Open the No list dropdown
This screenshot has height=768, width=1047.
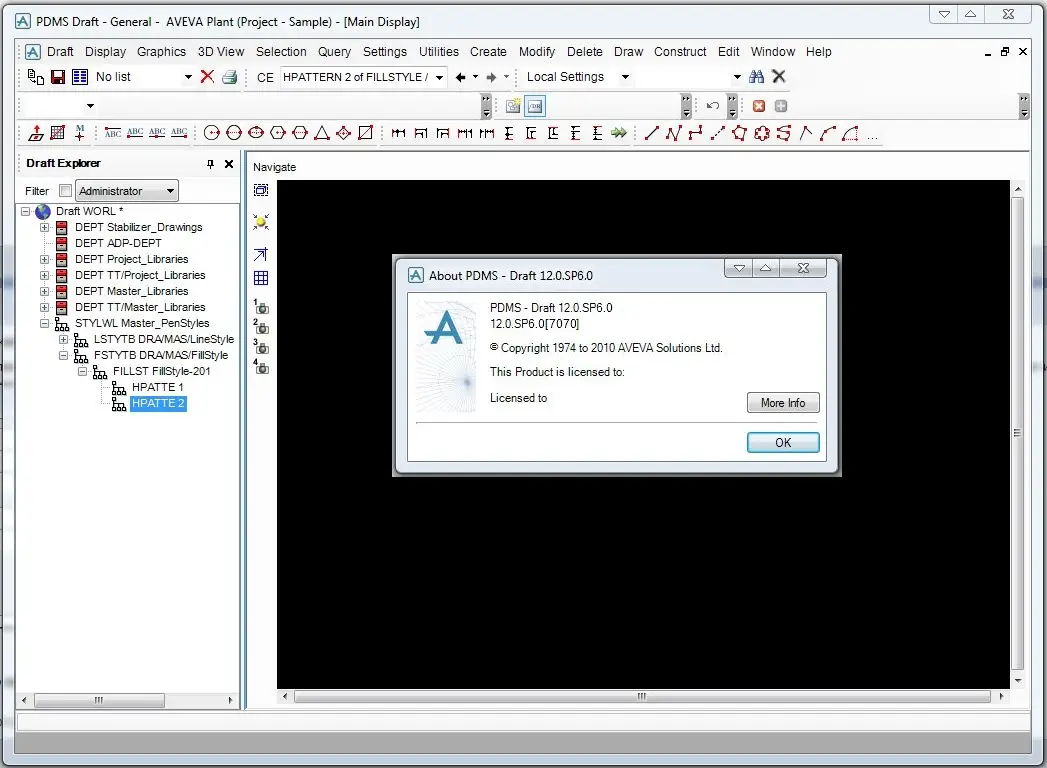tap(188, 77)
